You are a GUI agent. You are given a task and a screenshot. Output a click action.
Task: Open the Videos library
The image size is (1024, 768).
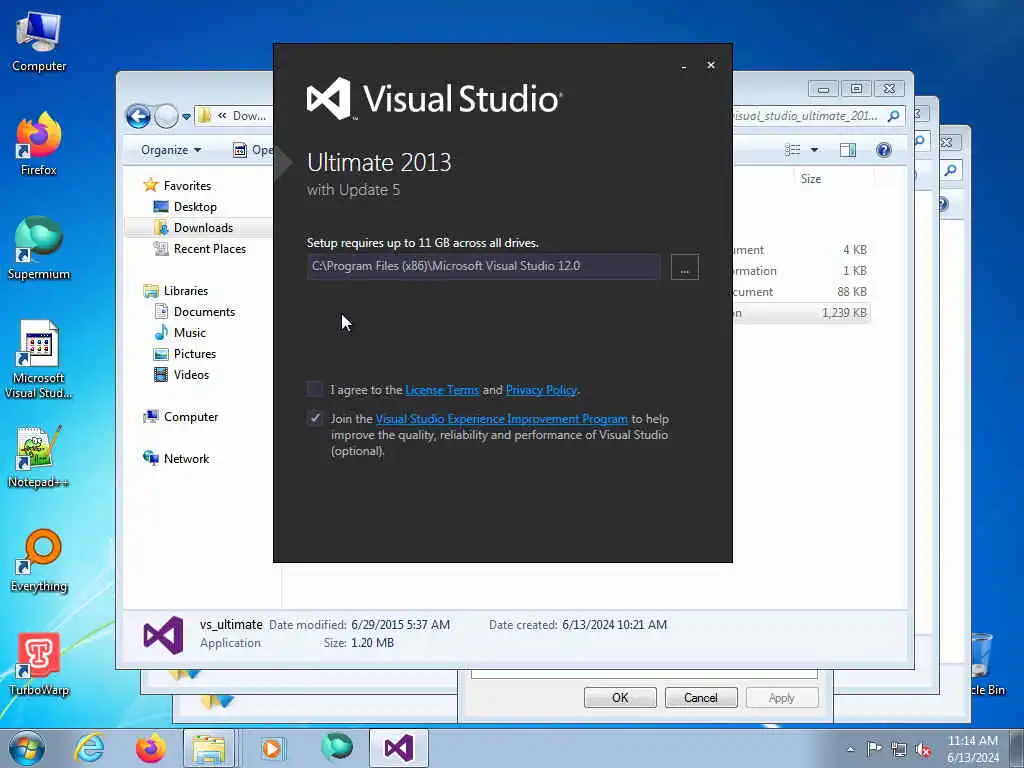click(x=191, y=374)
